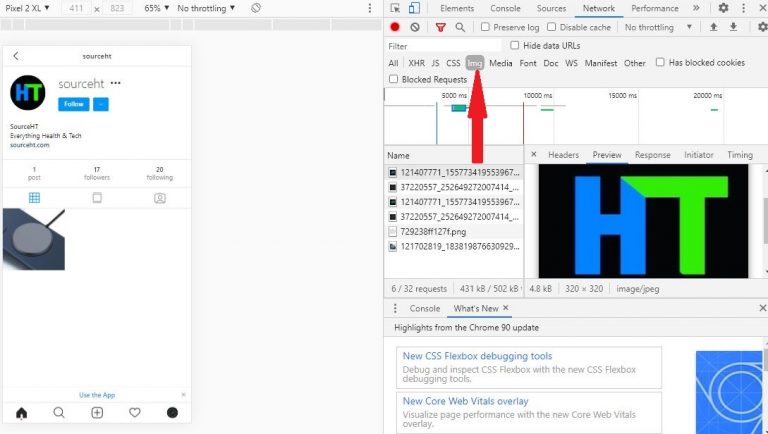Open DevTools settings gear
This screenshot has height=434, width=768.
723,8
